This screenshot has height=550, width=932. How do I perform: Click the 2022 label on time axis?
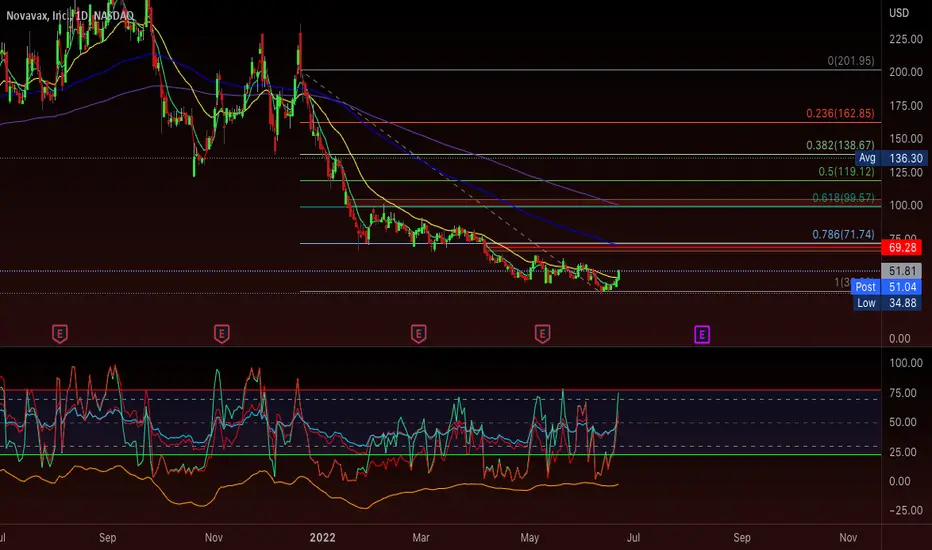[322, 538]
